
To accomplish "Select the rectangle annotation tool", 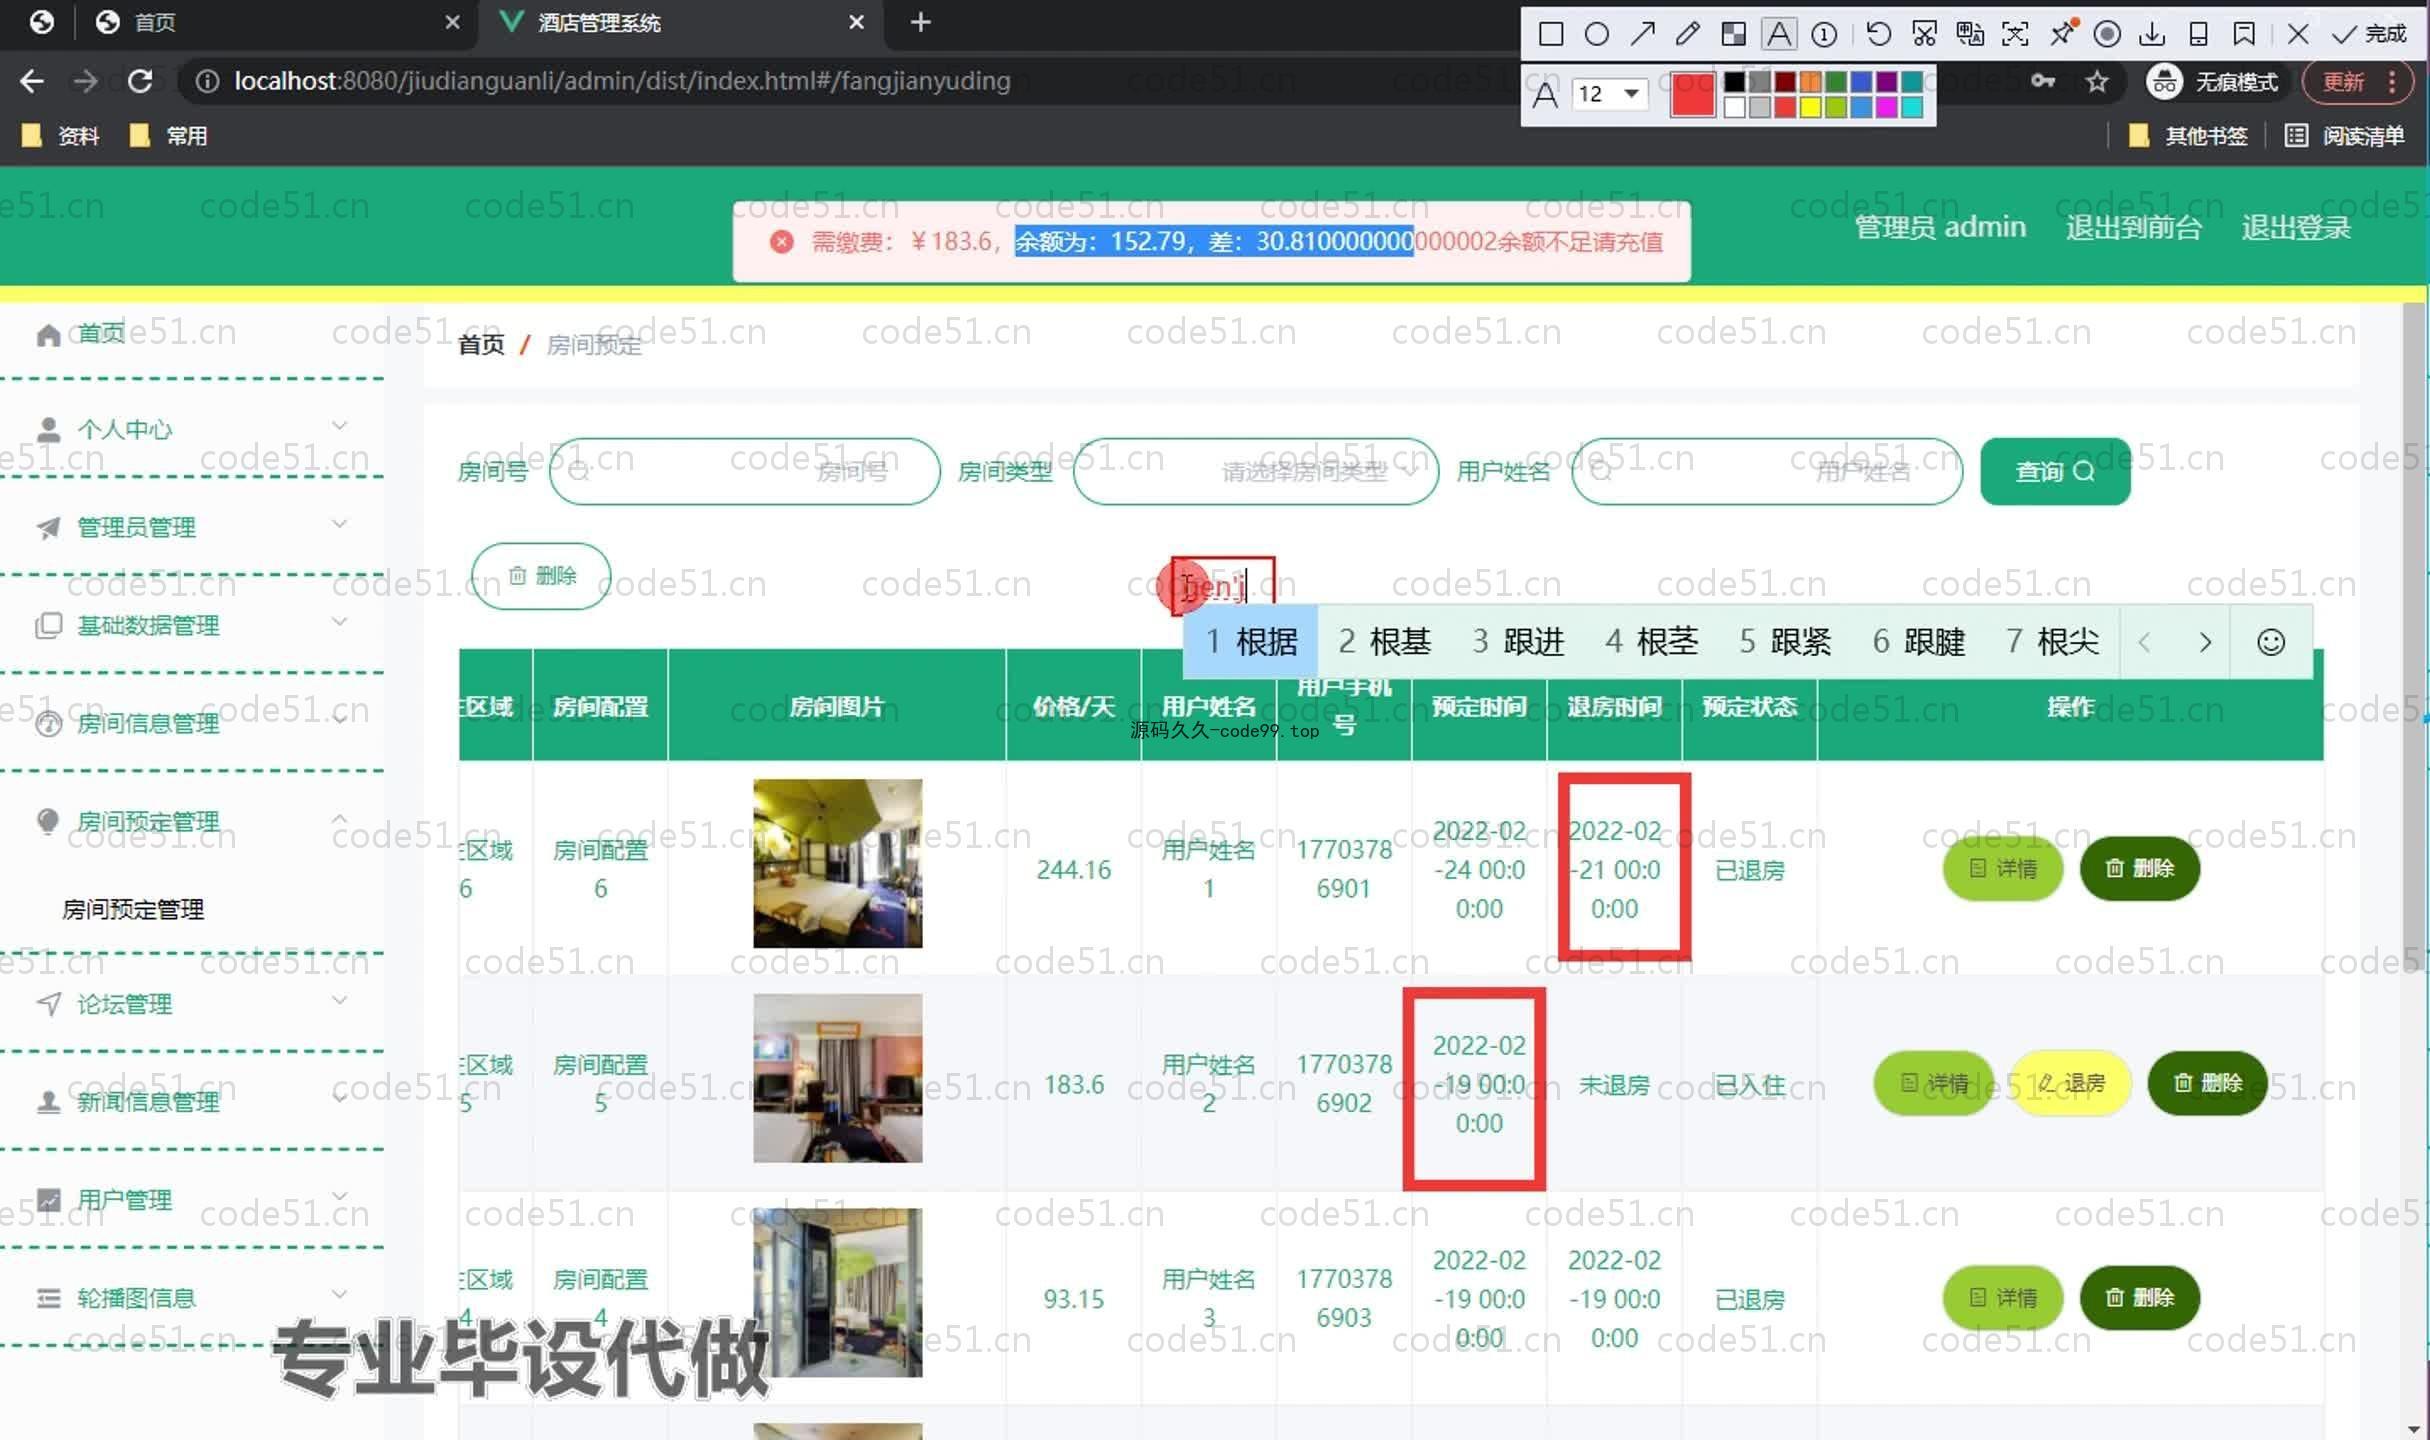I will [1551, 34].
